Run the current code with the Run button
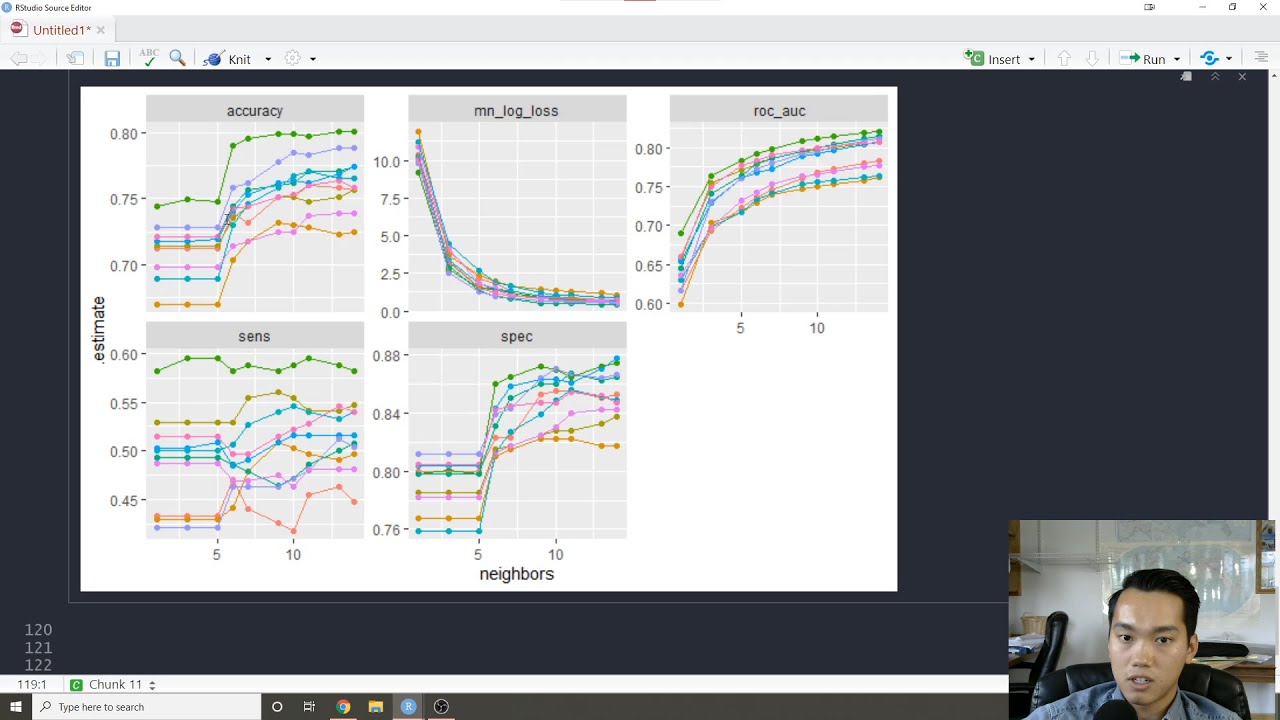This screenshot has height=720, width=1280. [x=1143, y=59]
